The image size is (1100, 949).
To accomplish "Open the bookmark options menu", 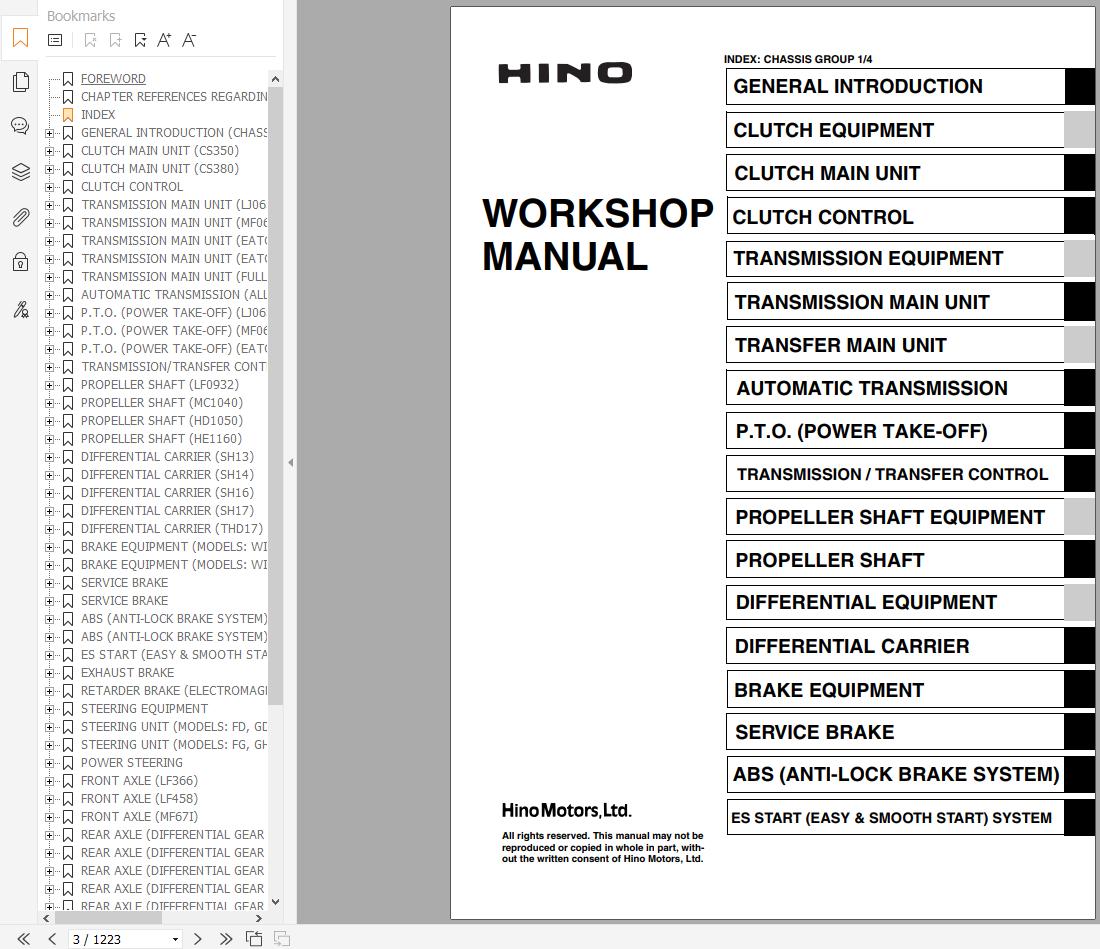I will tap(55, 40).
